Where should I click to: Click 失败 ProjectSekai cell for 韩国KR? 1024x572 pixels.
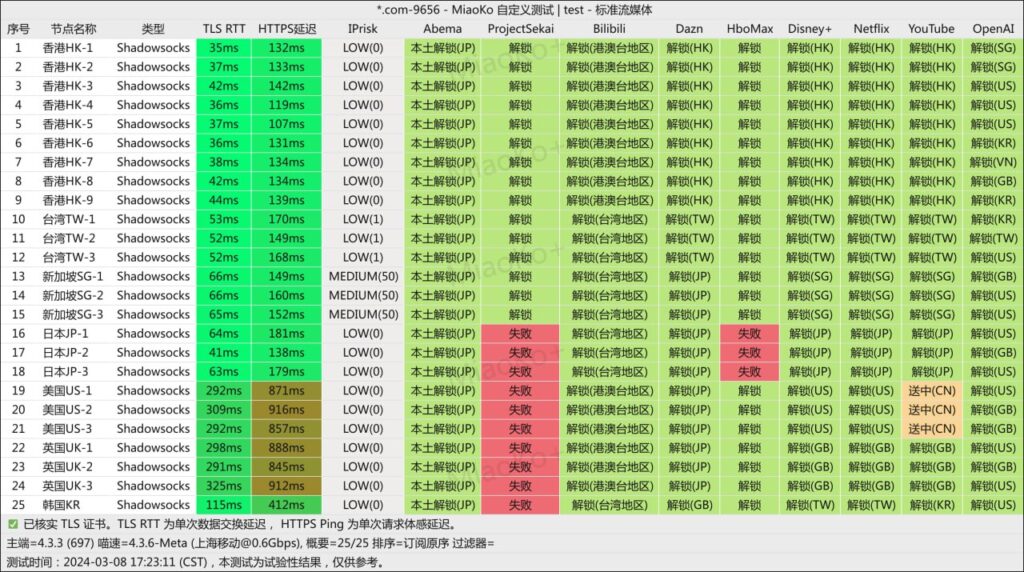tap(520, 505)
